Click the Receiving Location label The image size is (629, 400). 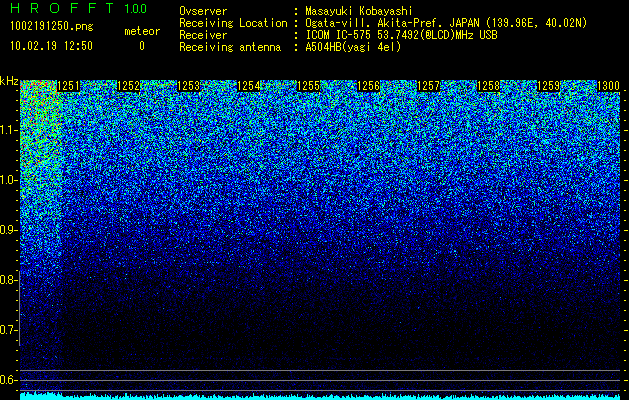233,23
